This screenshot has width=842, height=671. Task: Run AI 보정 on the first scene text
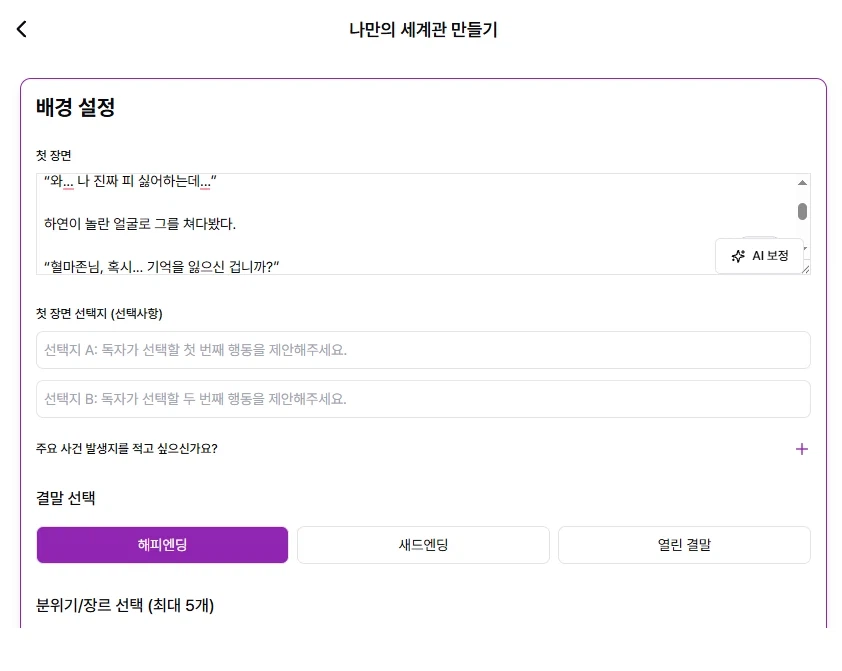(762, 255)
